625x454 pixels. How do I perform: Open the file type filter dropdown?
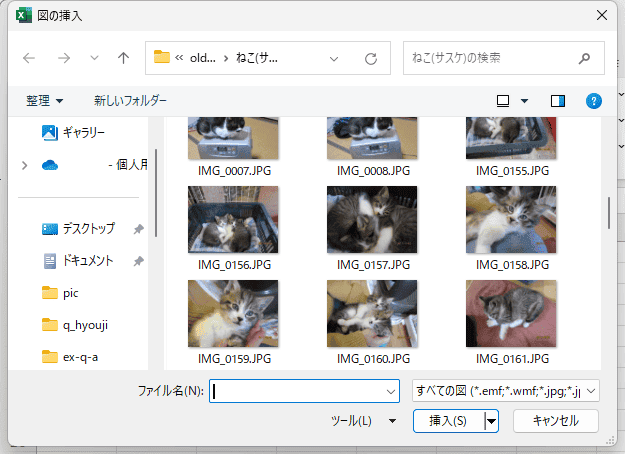pos(505,390)
